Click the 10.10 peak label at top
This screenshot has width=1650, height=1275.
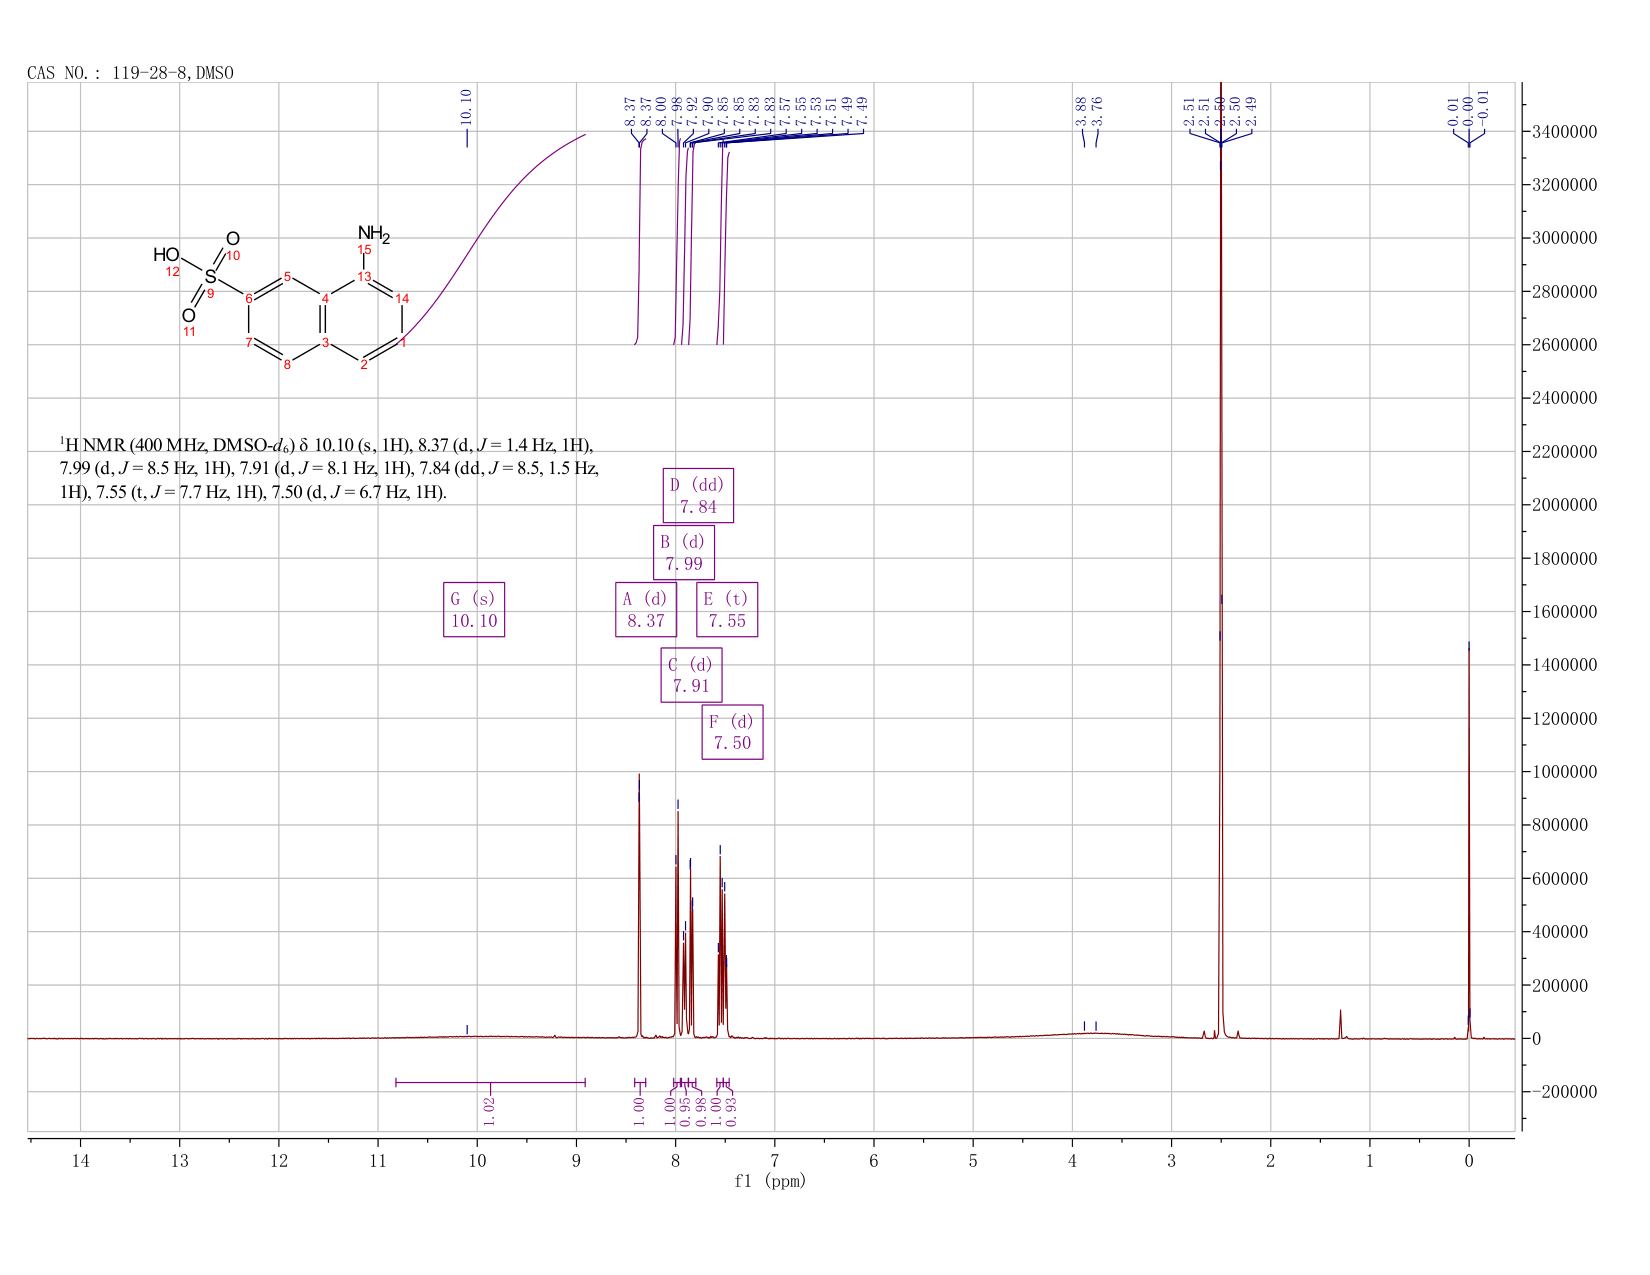pos(466,107)
